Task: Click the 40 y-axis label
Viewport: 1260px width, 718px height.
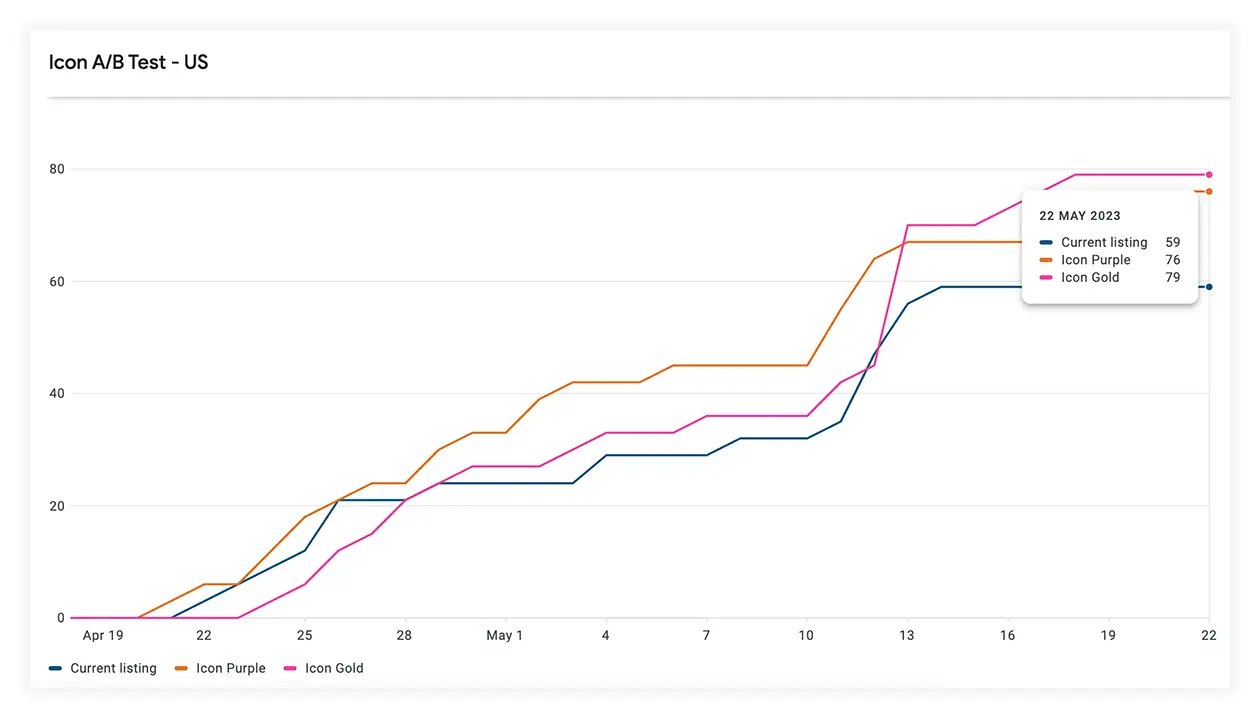Action: pos(57,394)
